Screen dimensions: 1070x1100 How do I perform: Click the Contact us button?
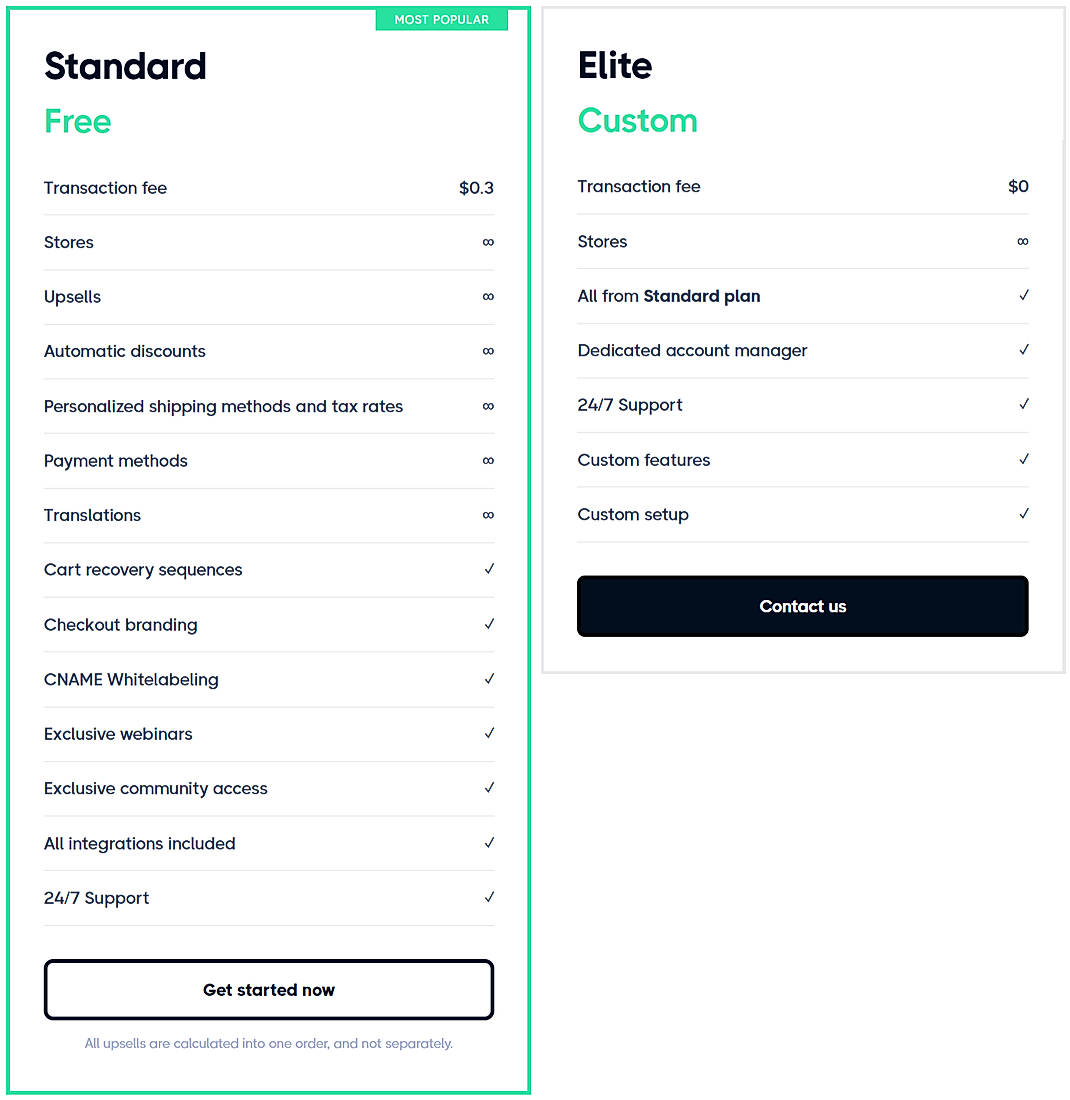coord(802,606)
